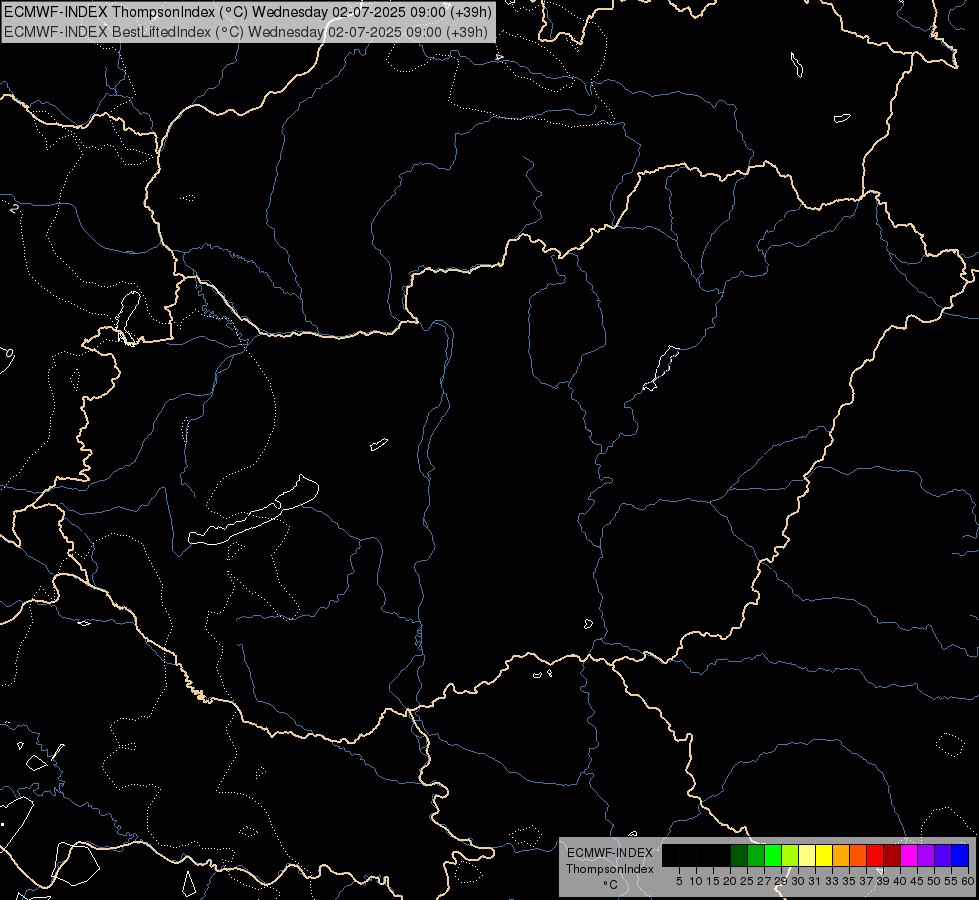Click the medium green 25–27 legend swatch

coord(756,855)
